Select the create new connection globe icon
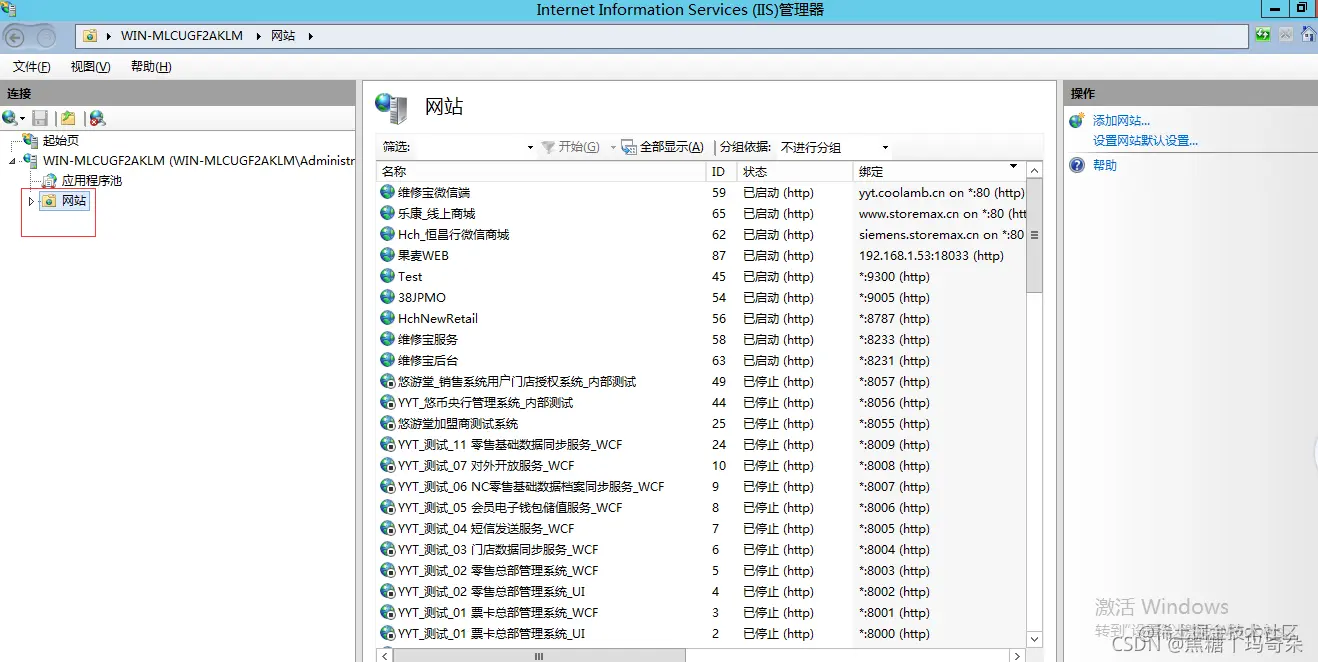Image resolution: width=1318 pixels, height=662 pixels. pos(12,117)
